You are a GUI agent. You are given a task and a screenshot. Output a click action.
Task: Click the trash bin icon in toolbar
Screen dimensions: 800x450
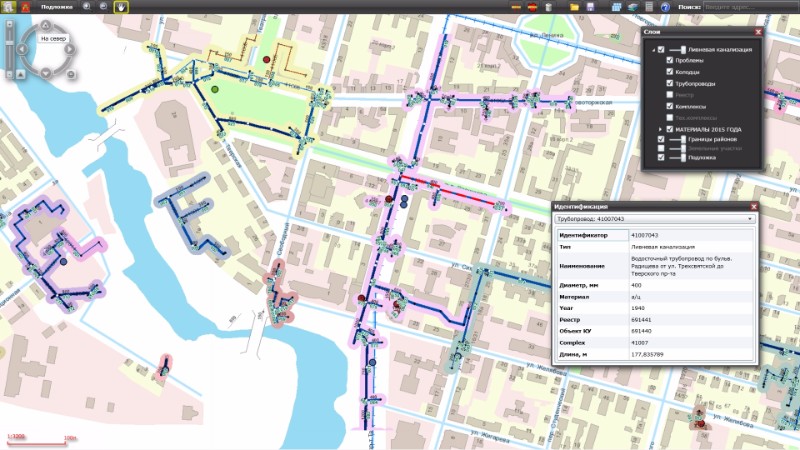(548, 7)
